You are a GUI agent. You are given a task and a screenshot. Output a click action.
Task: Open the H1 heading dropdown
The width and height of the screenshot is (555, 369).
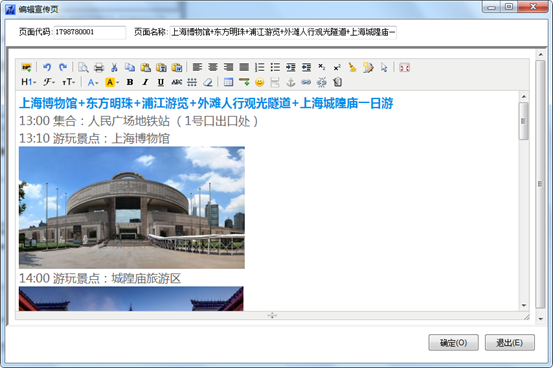coord(29,82)
